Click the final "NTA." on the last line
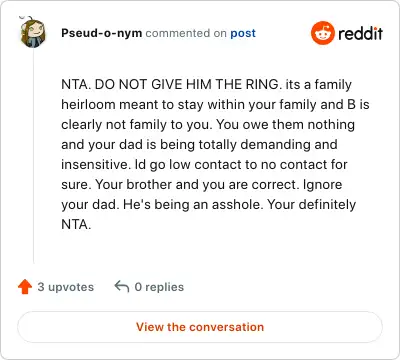Viewport: 400px width, 360px height. coord(76,225)
